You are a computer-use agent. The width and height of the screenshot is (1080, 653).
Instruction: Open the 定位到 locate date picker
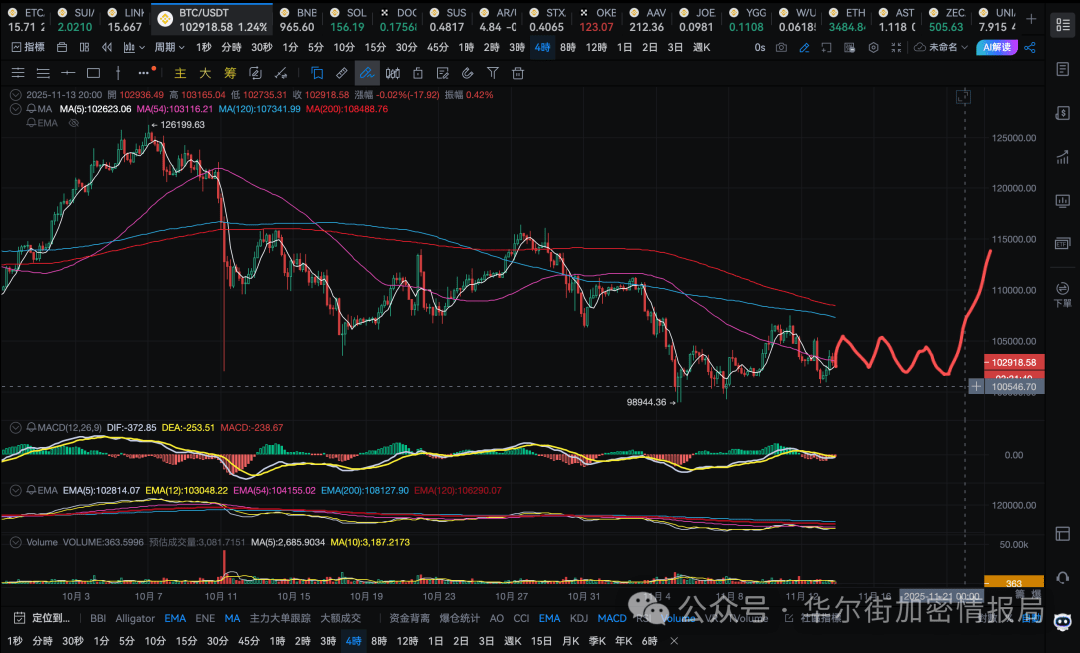click(42, 619)
